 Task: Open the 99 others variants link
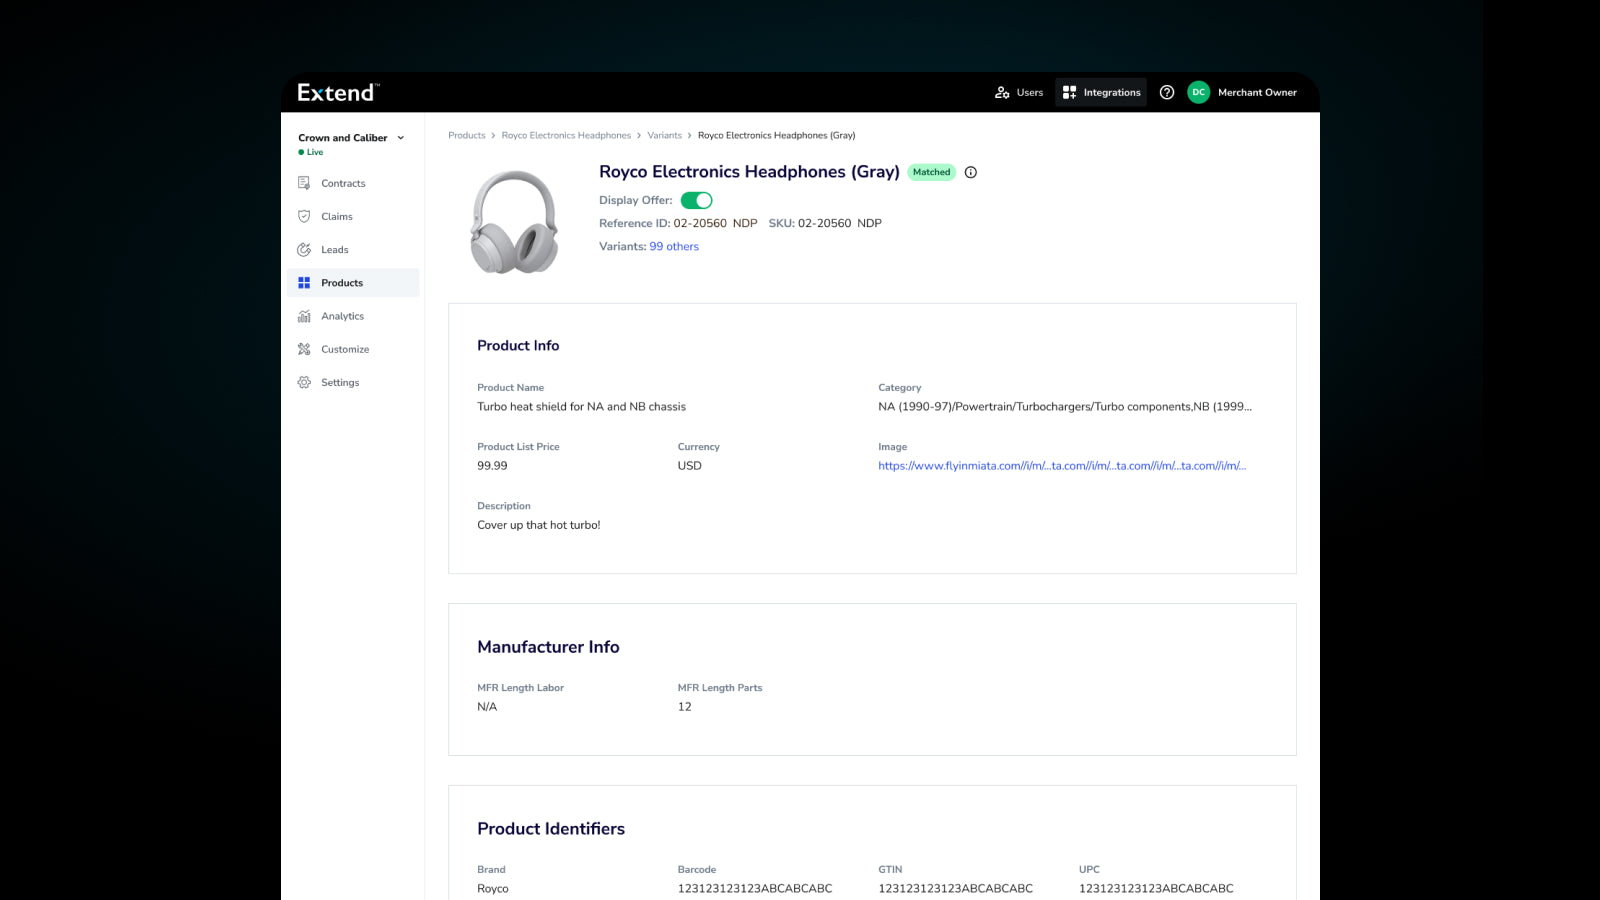[x=674, y=246]
